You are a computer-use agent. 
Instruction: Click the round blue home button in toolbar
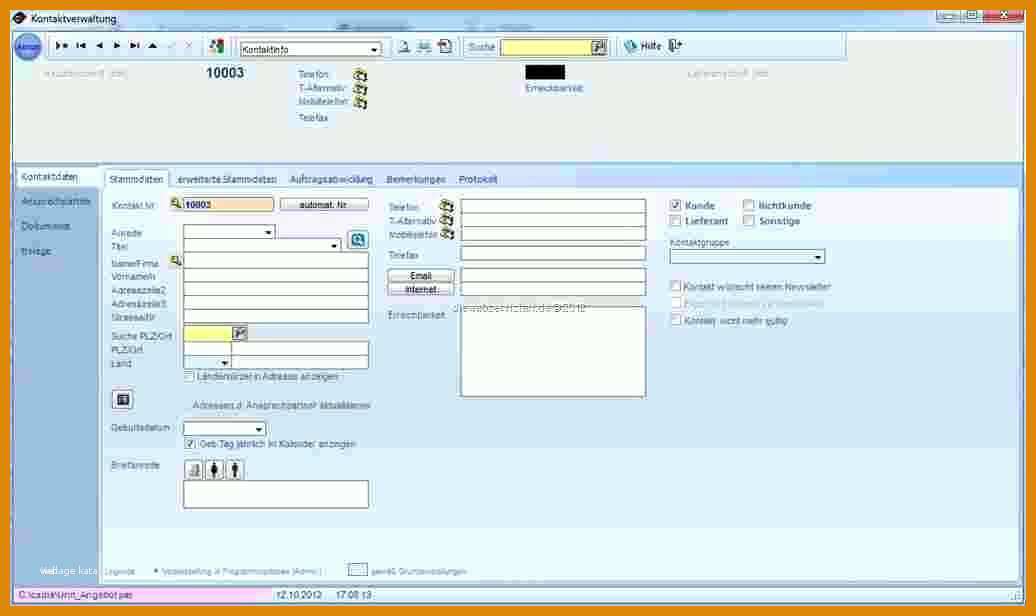click(28, 46)
